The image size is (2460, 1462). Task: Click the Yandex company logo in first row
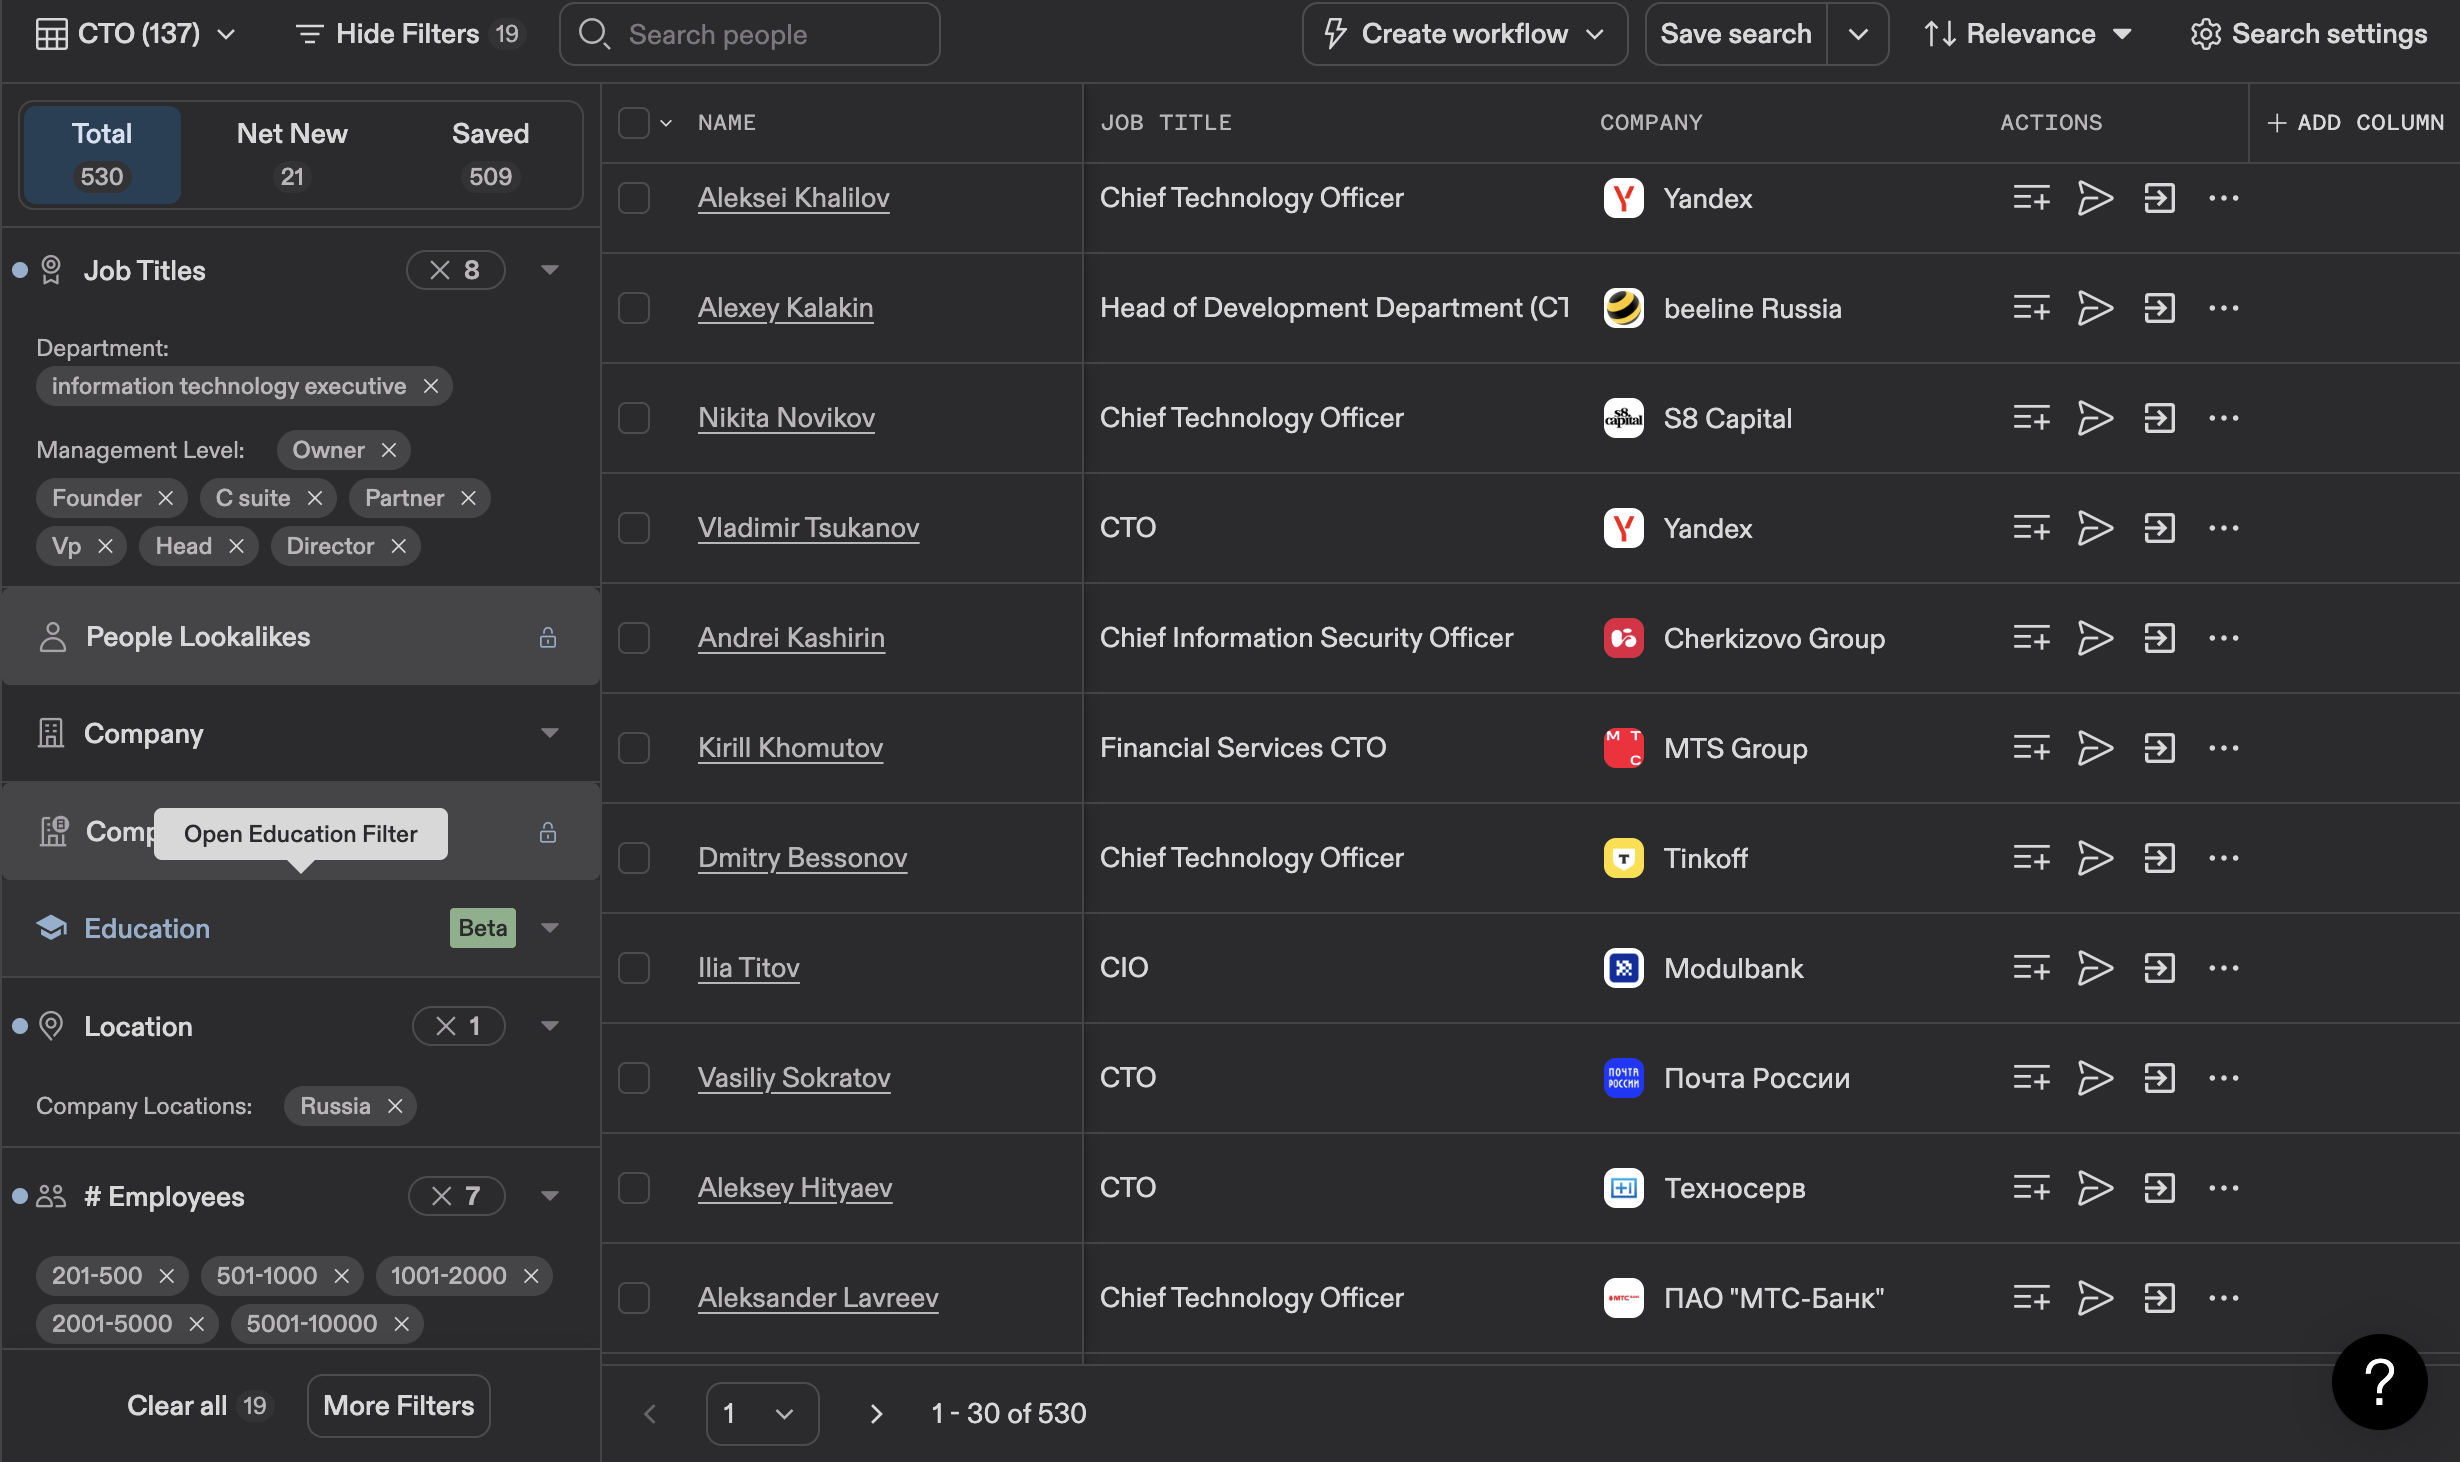coord(1623,198)
